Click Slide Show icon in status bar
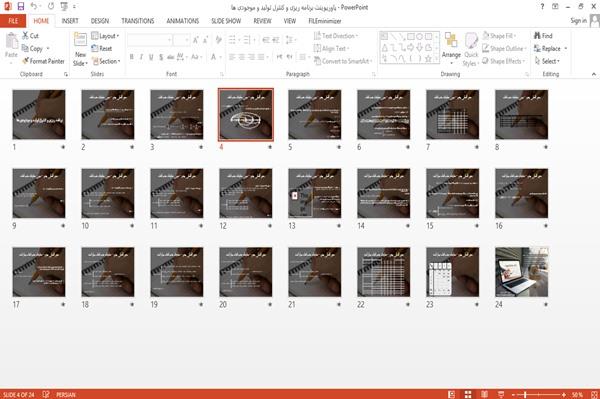Screen dimensions: 600x399 coord(501,394)
